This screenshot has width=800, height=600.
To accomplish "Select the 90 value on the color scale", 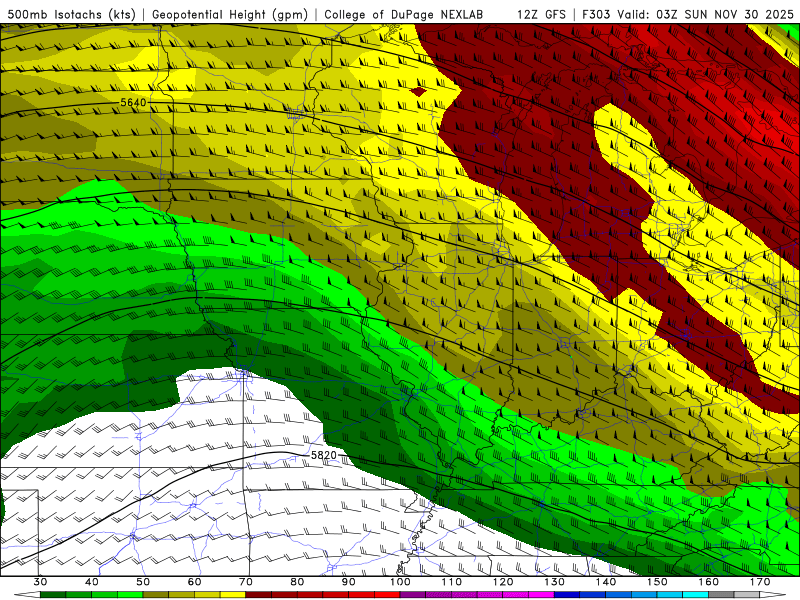I will tap(348, 582).
